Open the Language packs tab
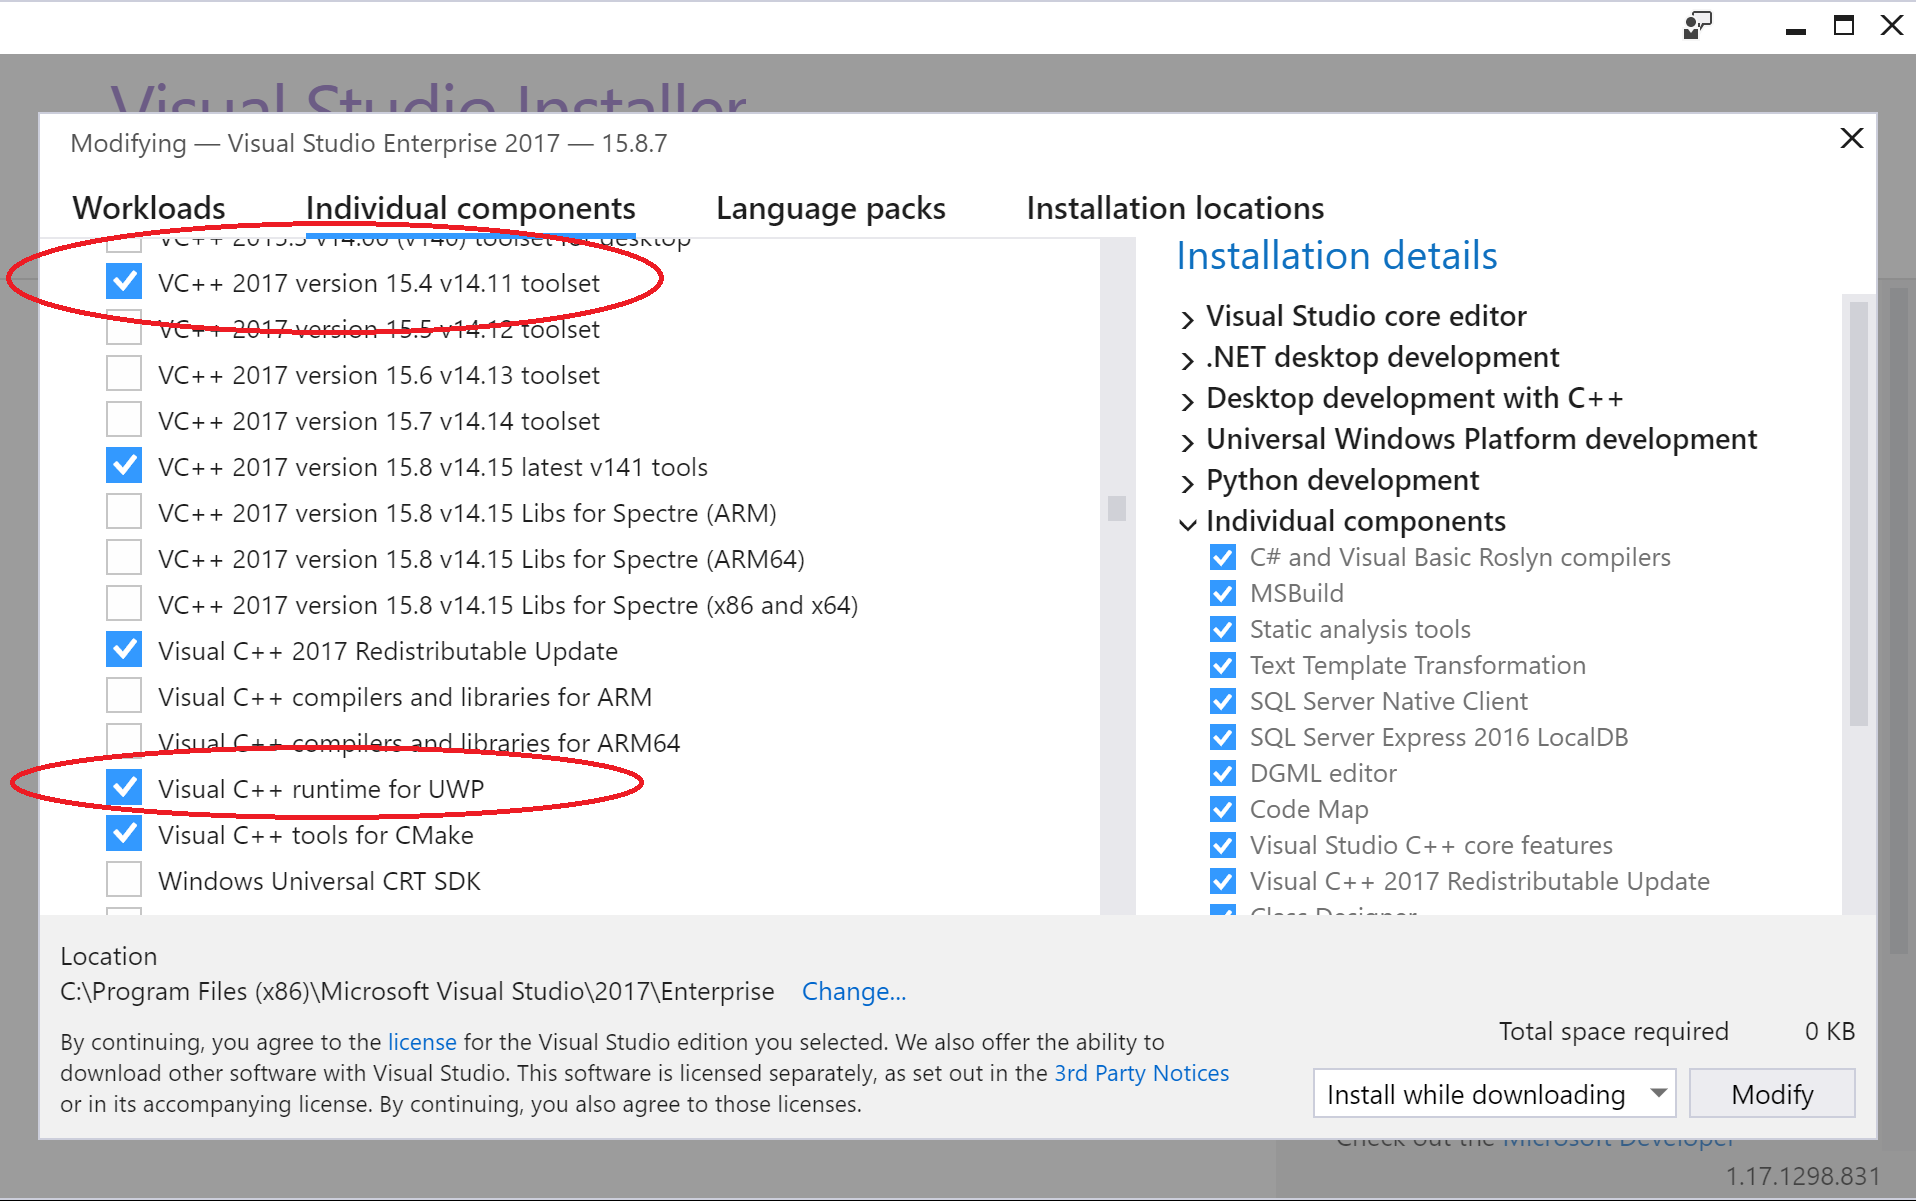Screen dimensions: 1916x1201 [831, 208]
